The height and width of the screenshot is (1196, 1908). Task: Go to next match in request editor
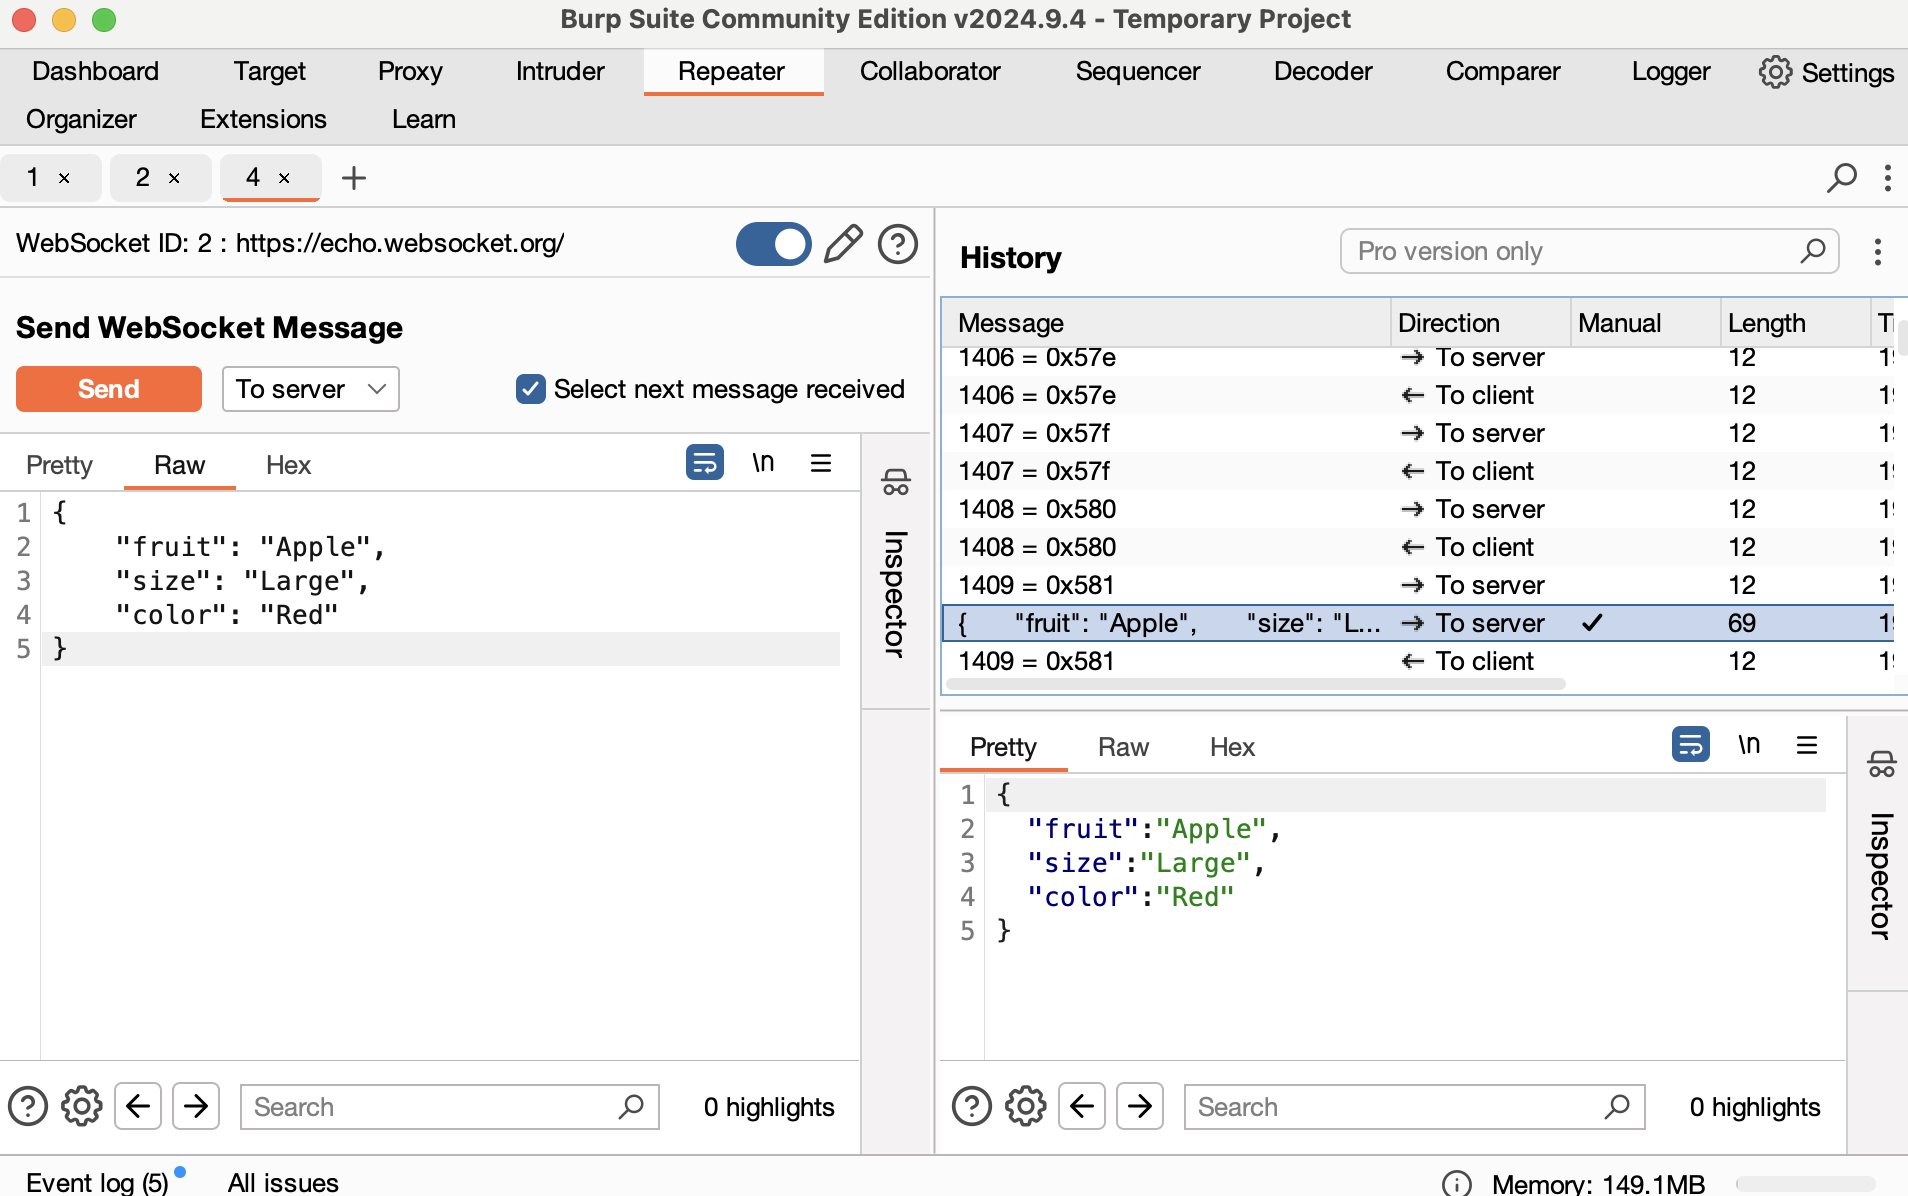coord(196,1106)
